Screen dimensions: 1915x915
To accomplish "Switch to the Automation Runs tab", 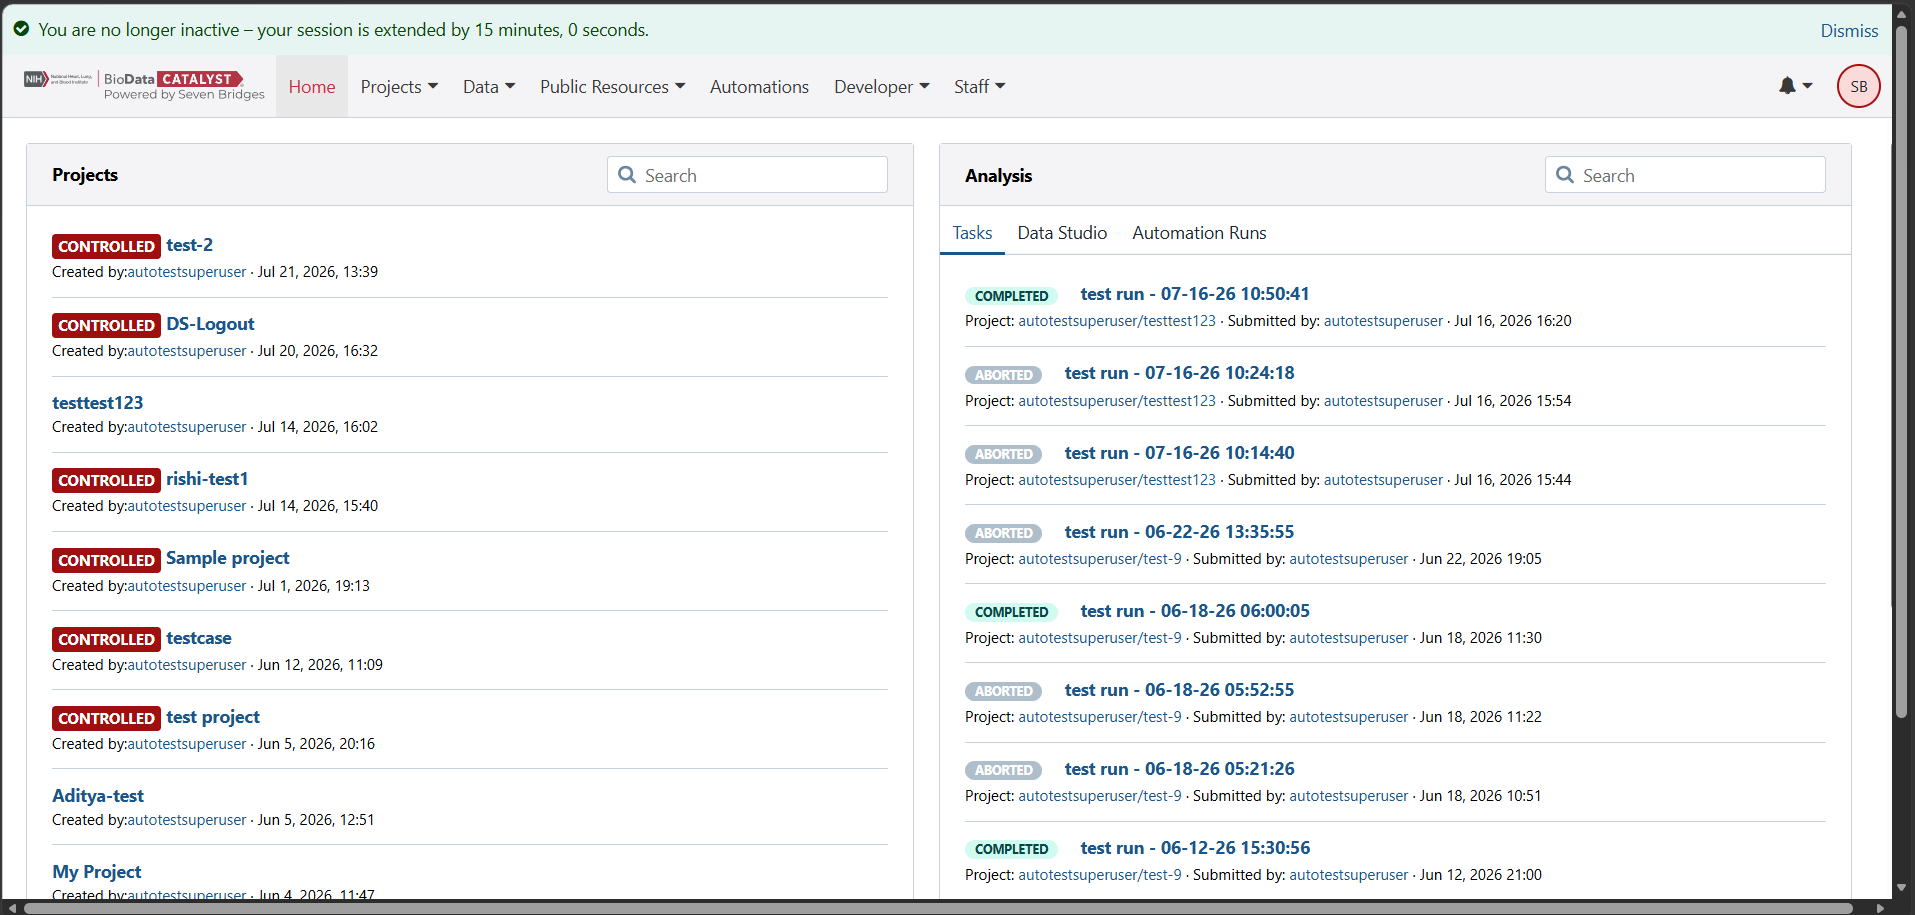I will (1199, 233).
